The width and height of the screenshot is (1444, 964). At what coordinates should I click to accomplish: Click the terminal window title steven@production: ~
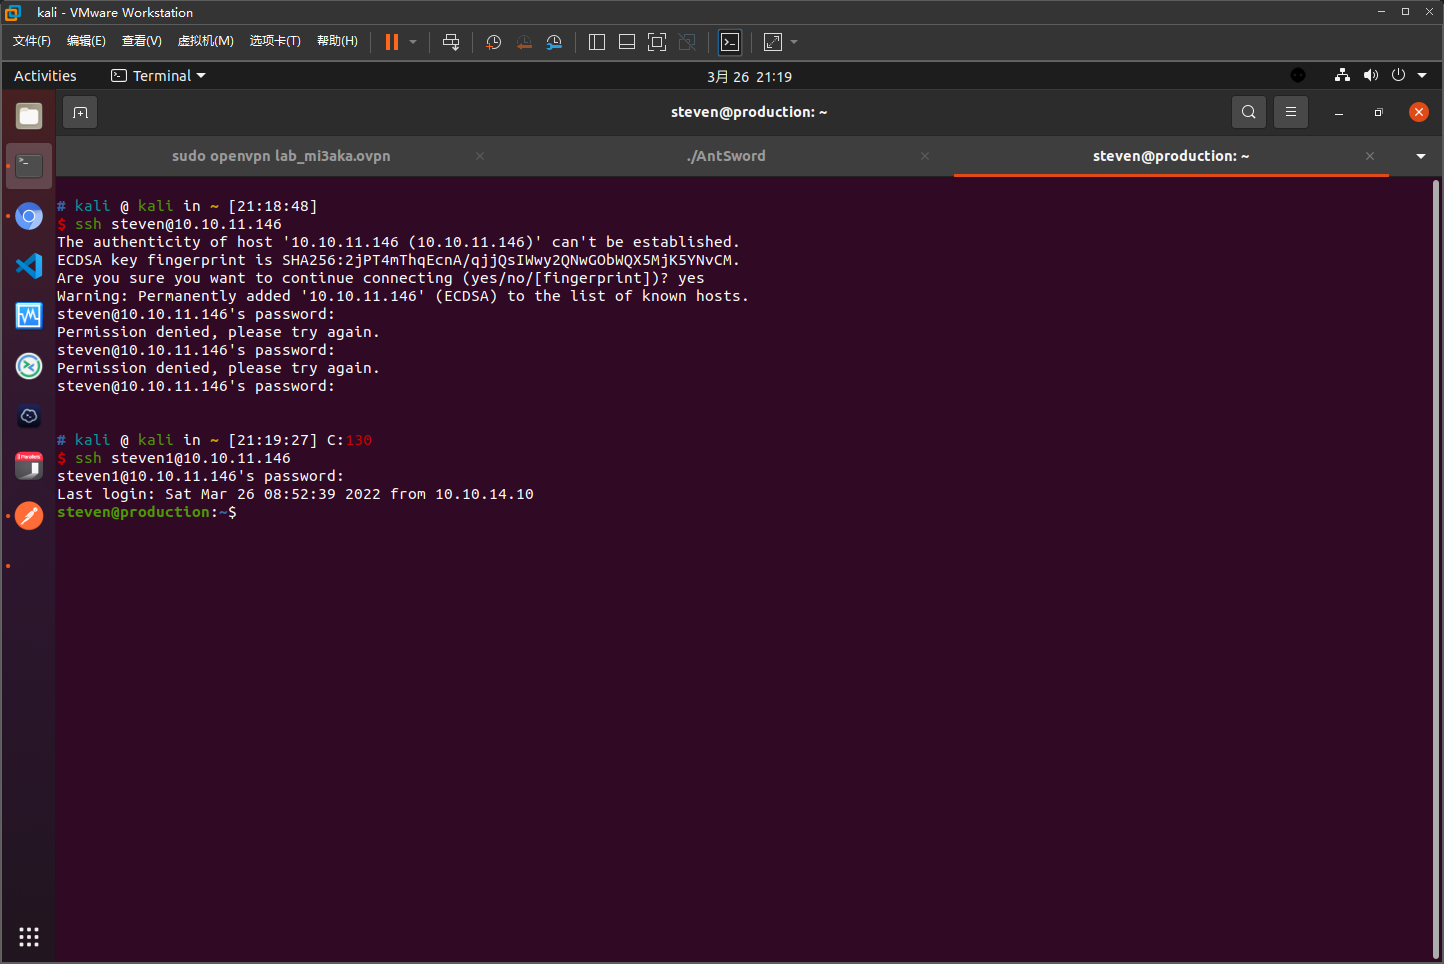[749, 112]
